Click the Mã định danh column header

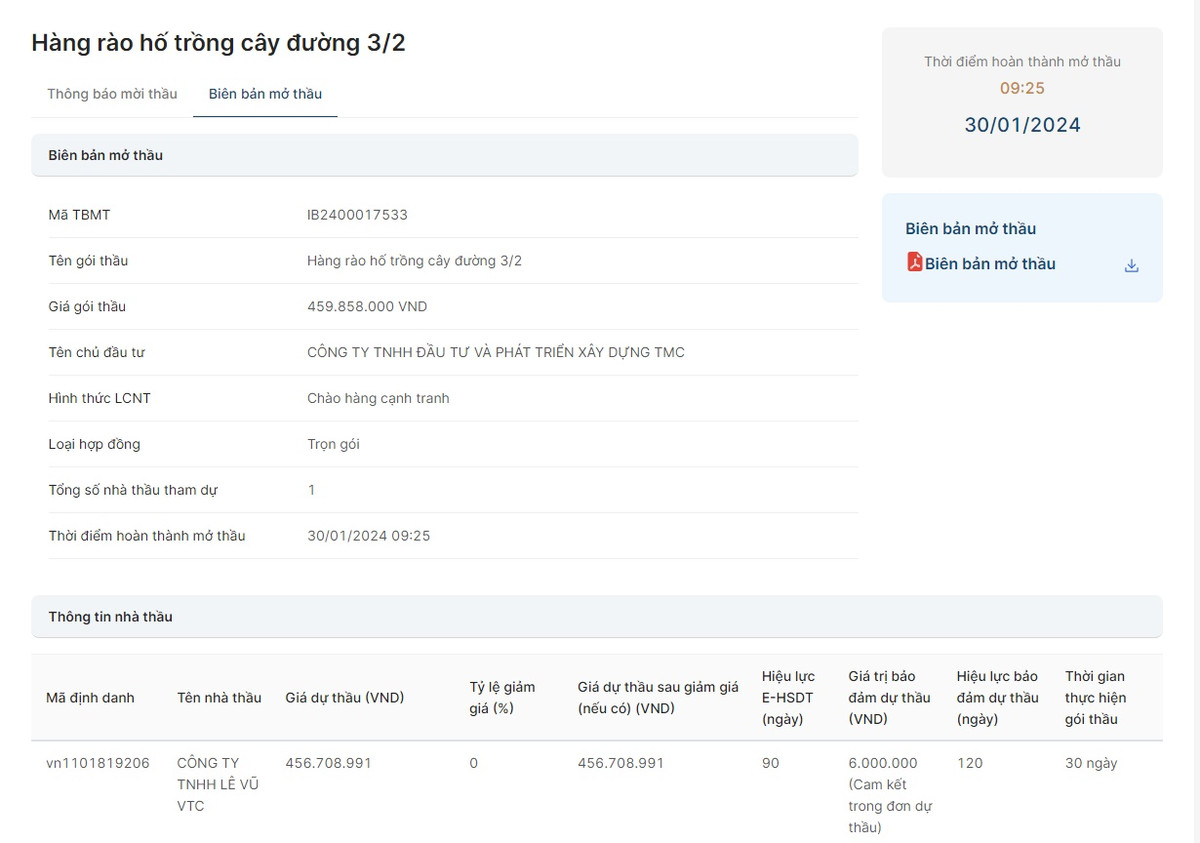pyautogui.click(x=90, y=698)
